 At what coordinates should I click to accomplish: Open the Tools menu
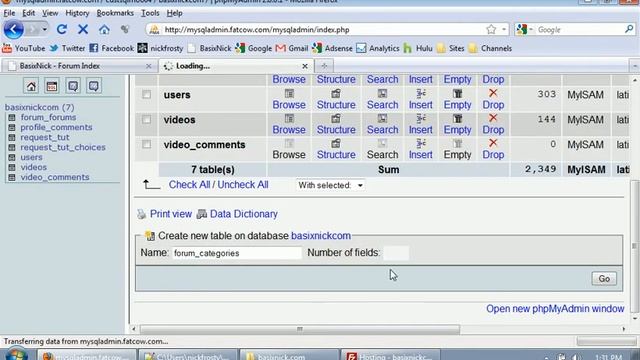pos(150,13)
